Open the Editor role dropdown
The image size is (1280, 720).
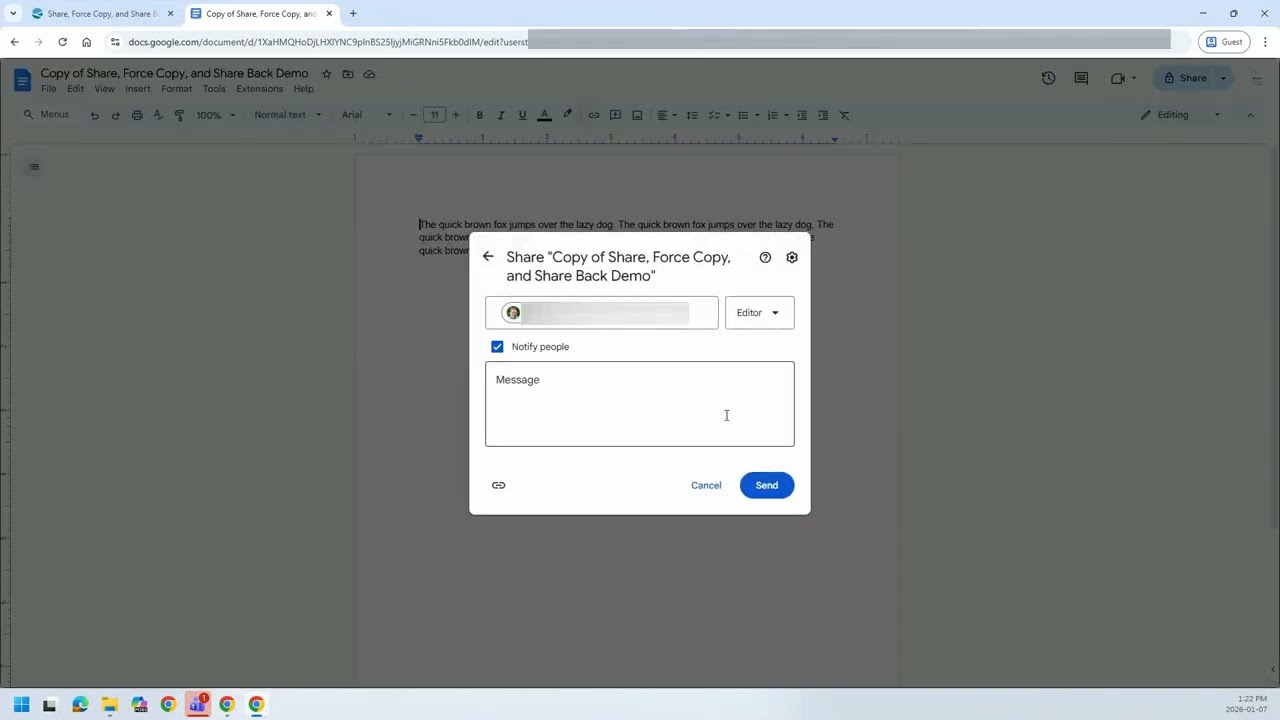click(759, 313)
